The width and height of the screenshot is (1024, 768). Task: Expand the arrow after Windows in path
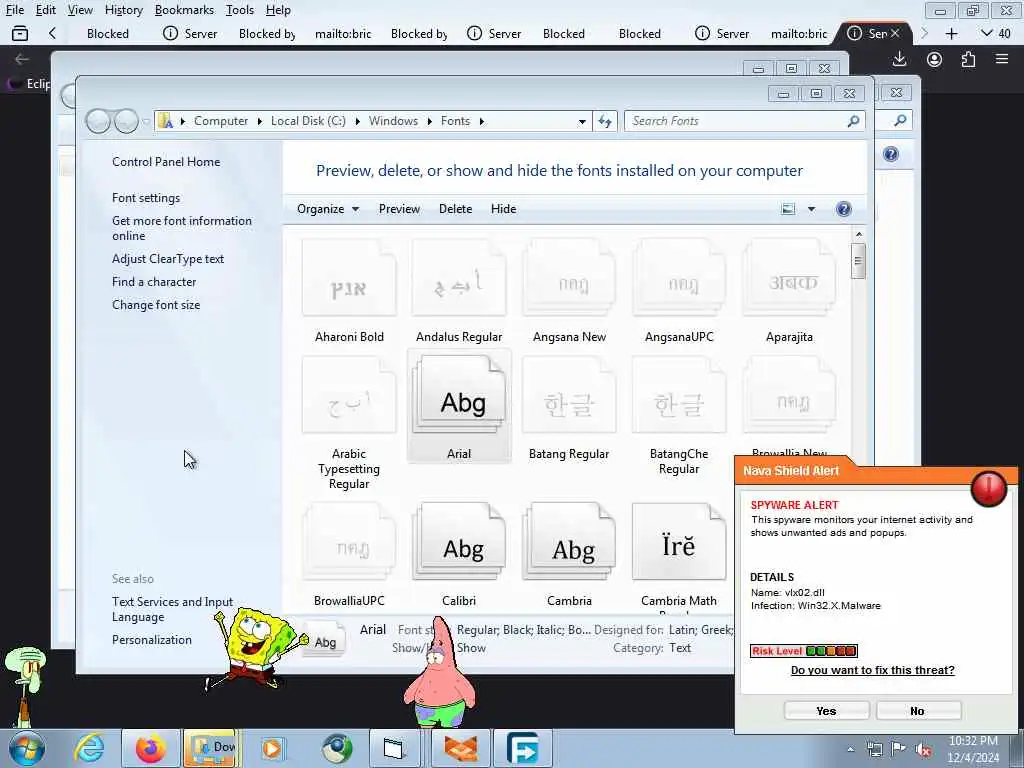click(x=430, y=121)
